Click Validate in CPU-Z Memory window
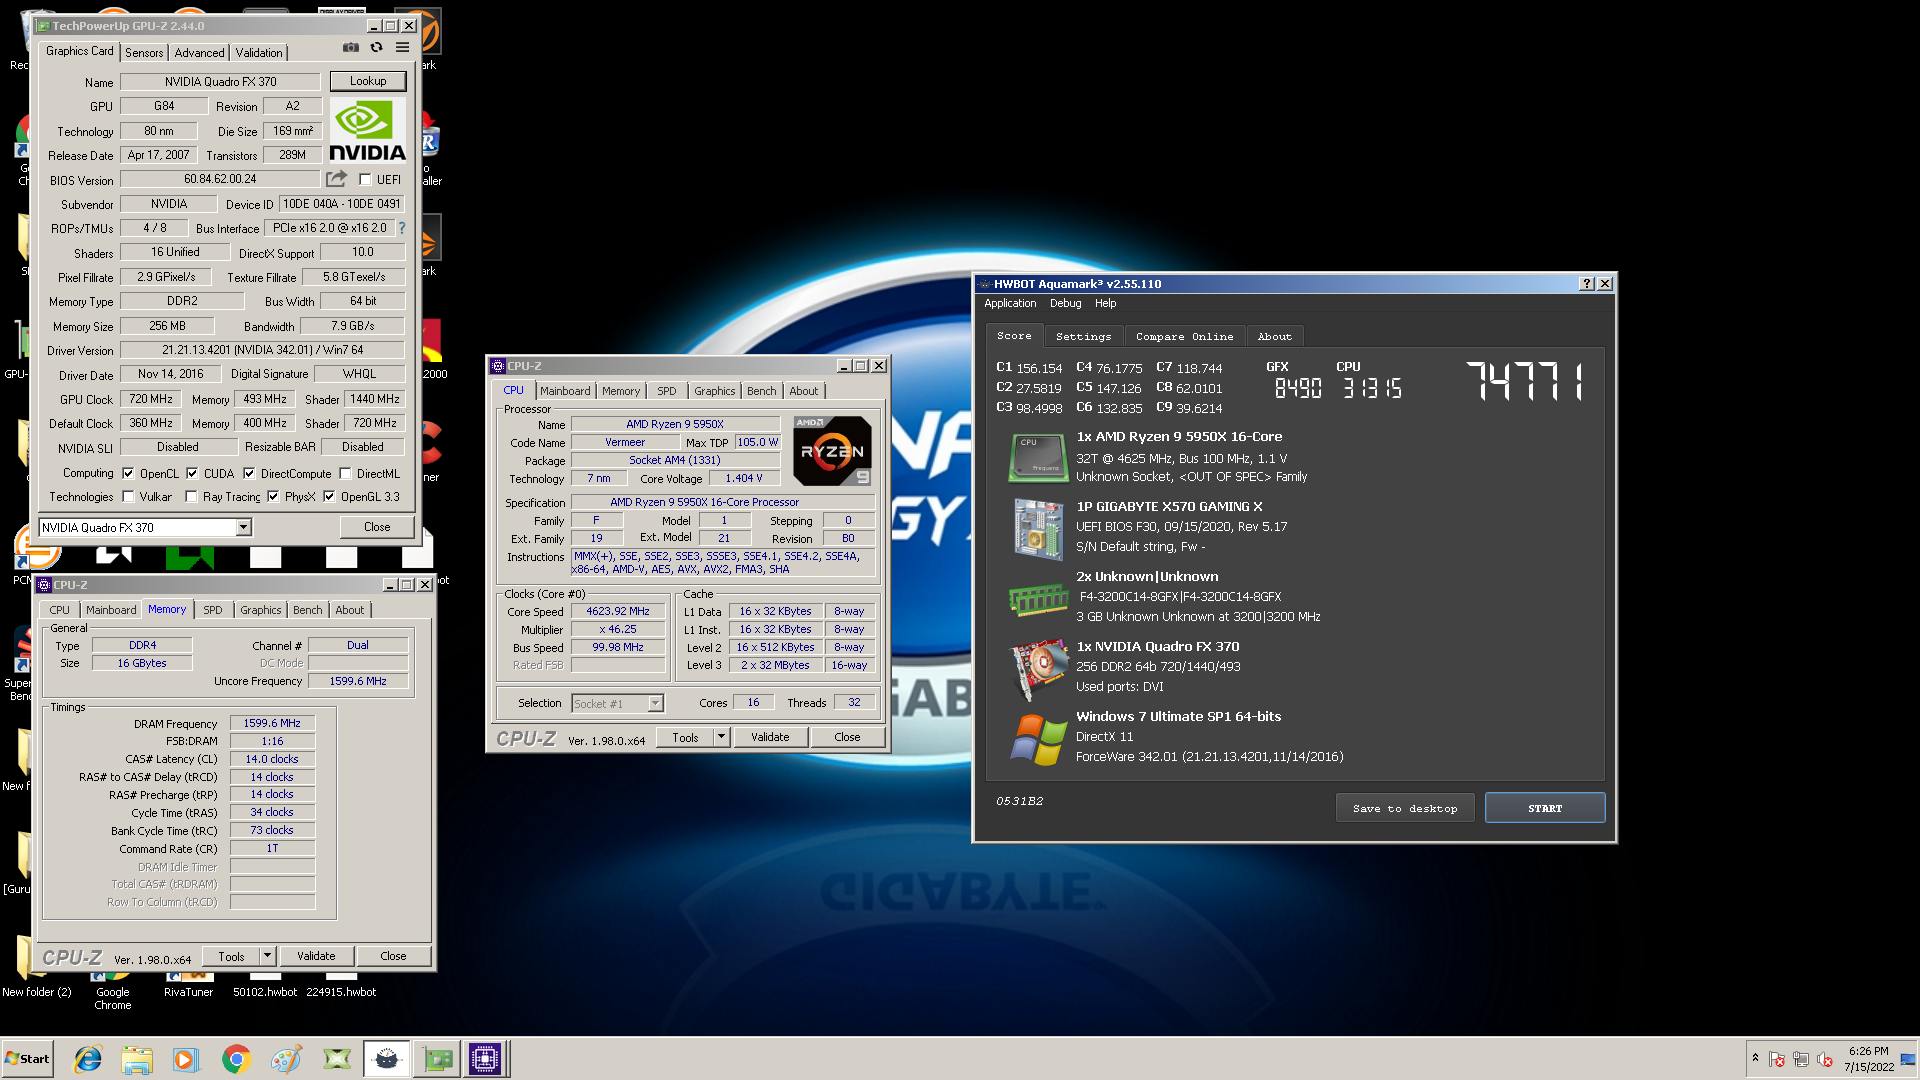The height and width of the screenshot is (1080, 1920). click(316, 957)
